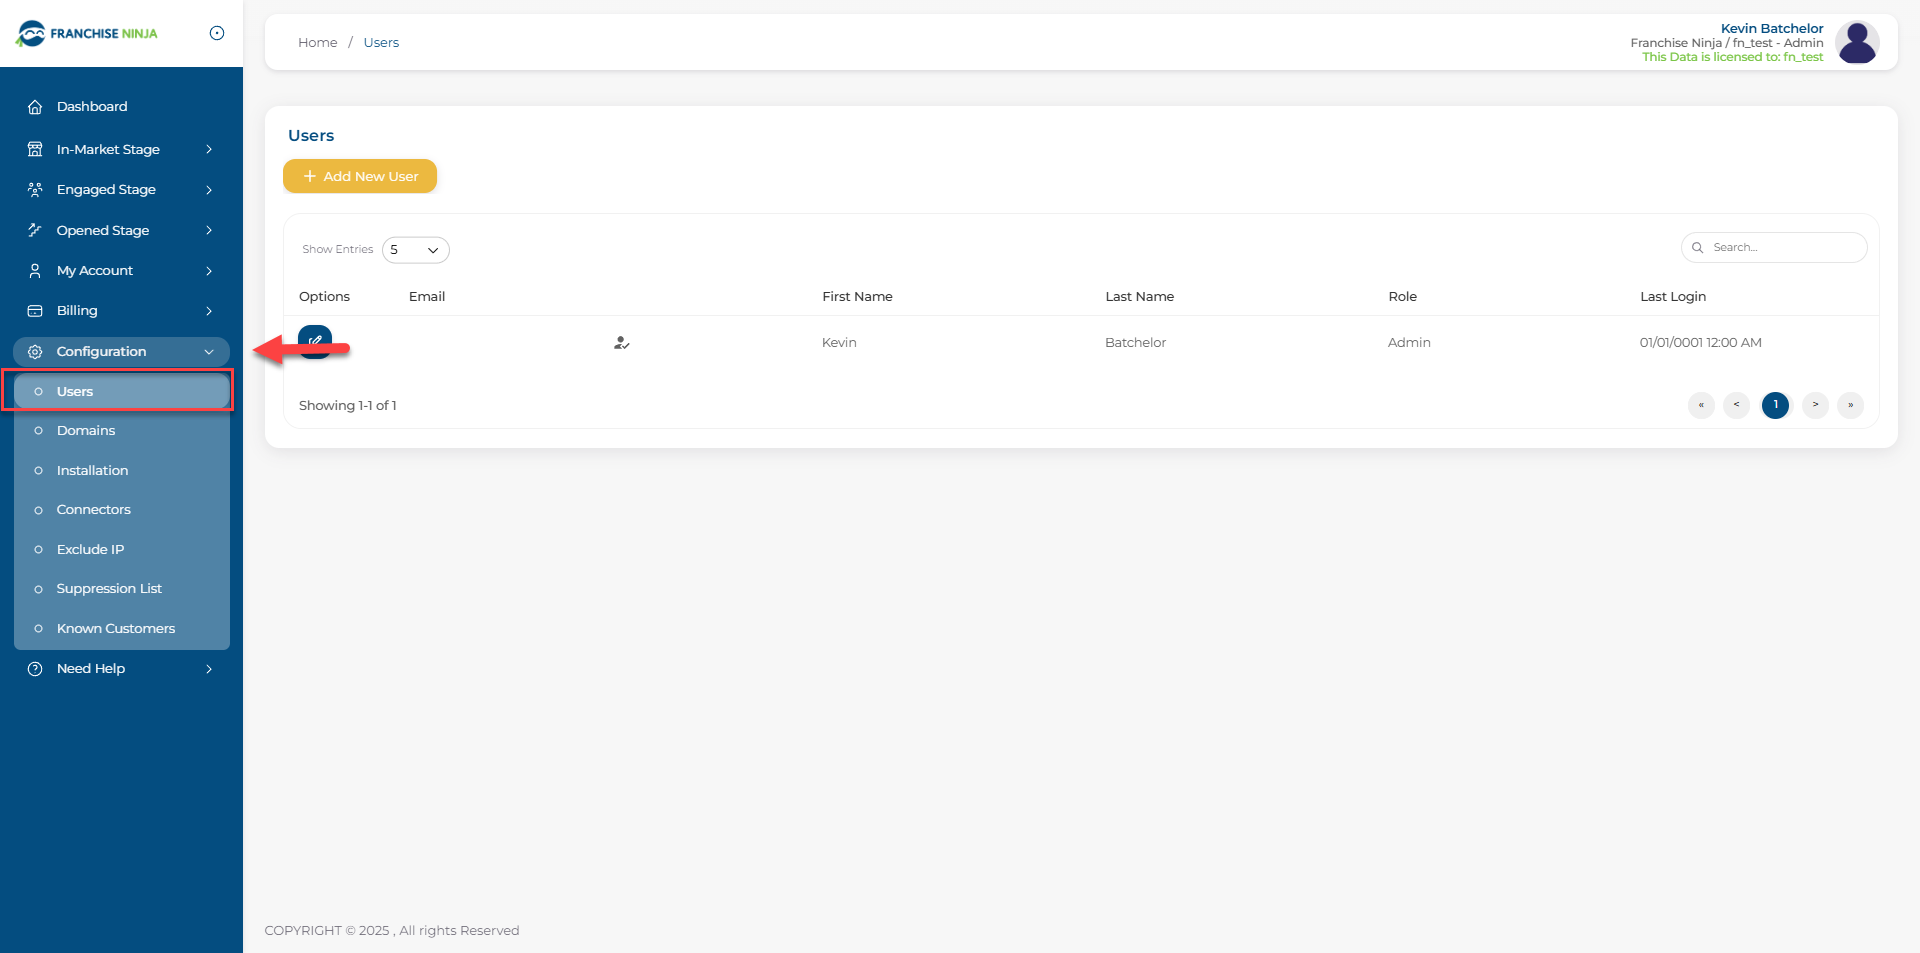Open the Dashboard home icon

(x=35, y=107)
